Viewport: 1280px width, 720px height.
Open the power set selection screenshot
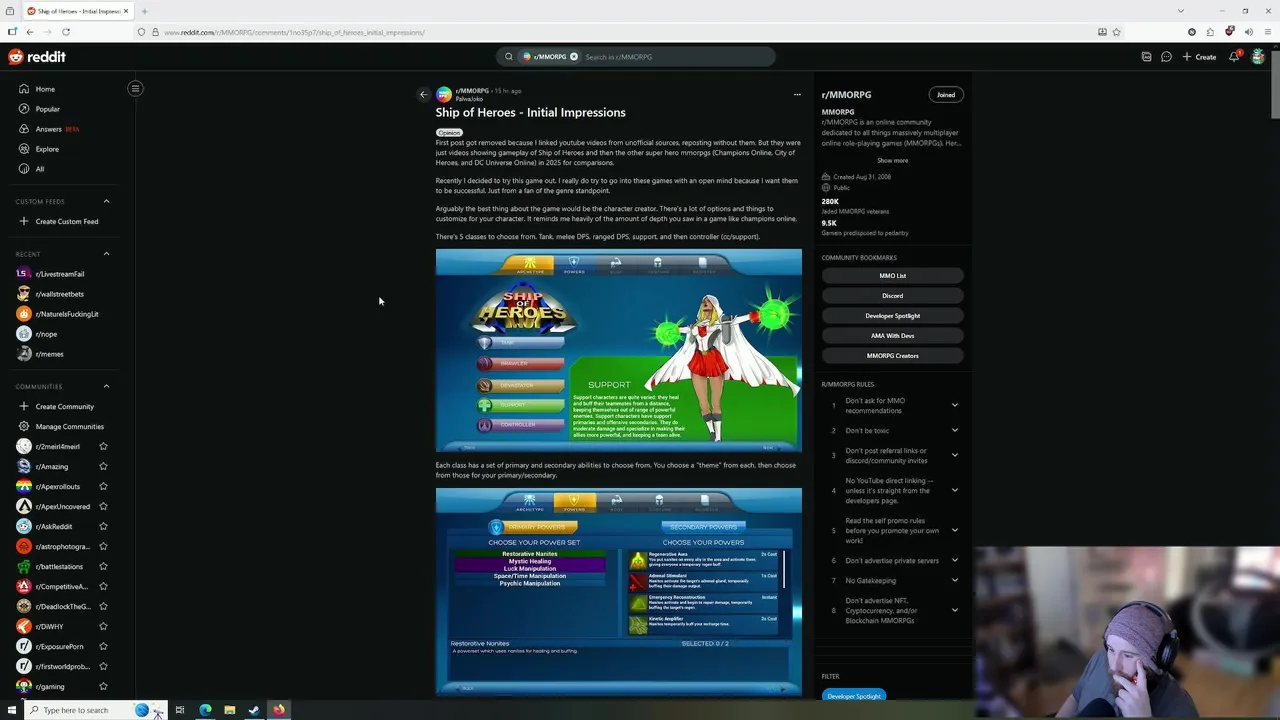pos(618,591)
